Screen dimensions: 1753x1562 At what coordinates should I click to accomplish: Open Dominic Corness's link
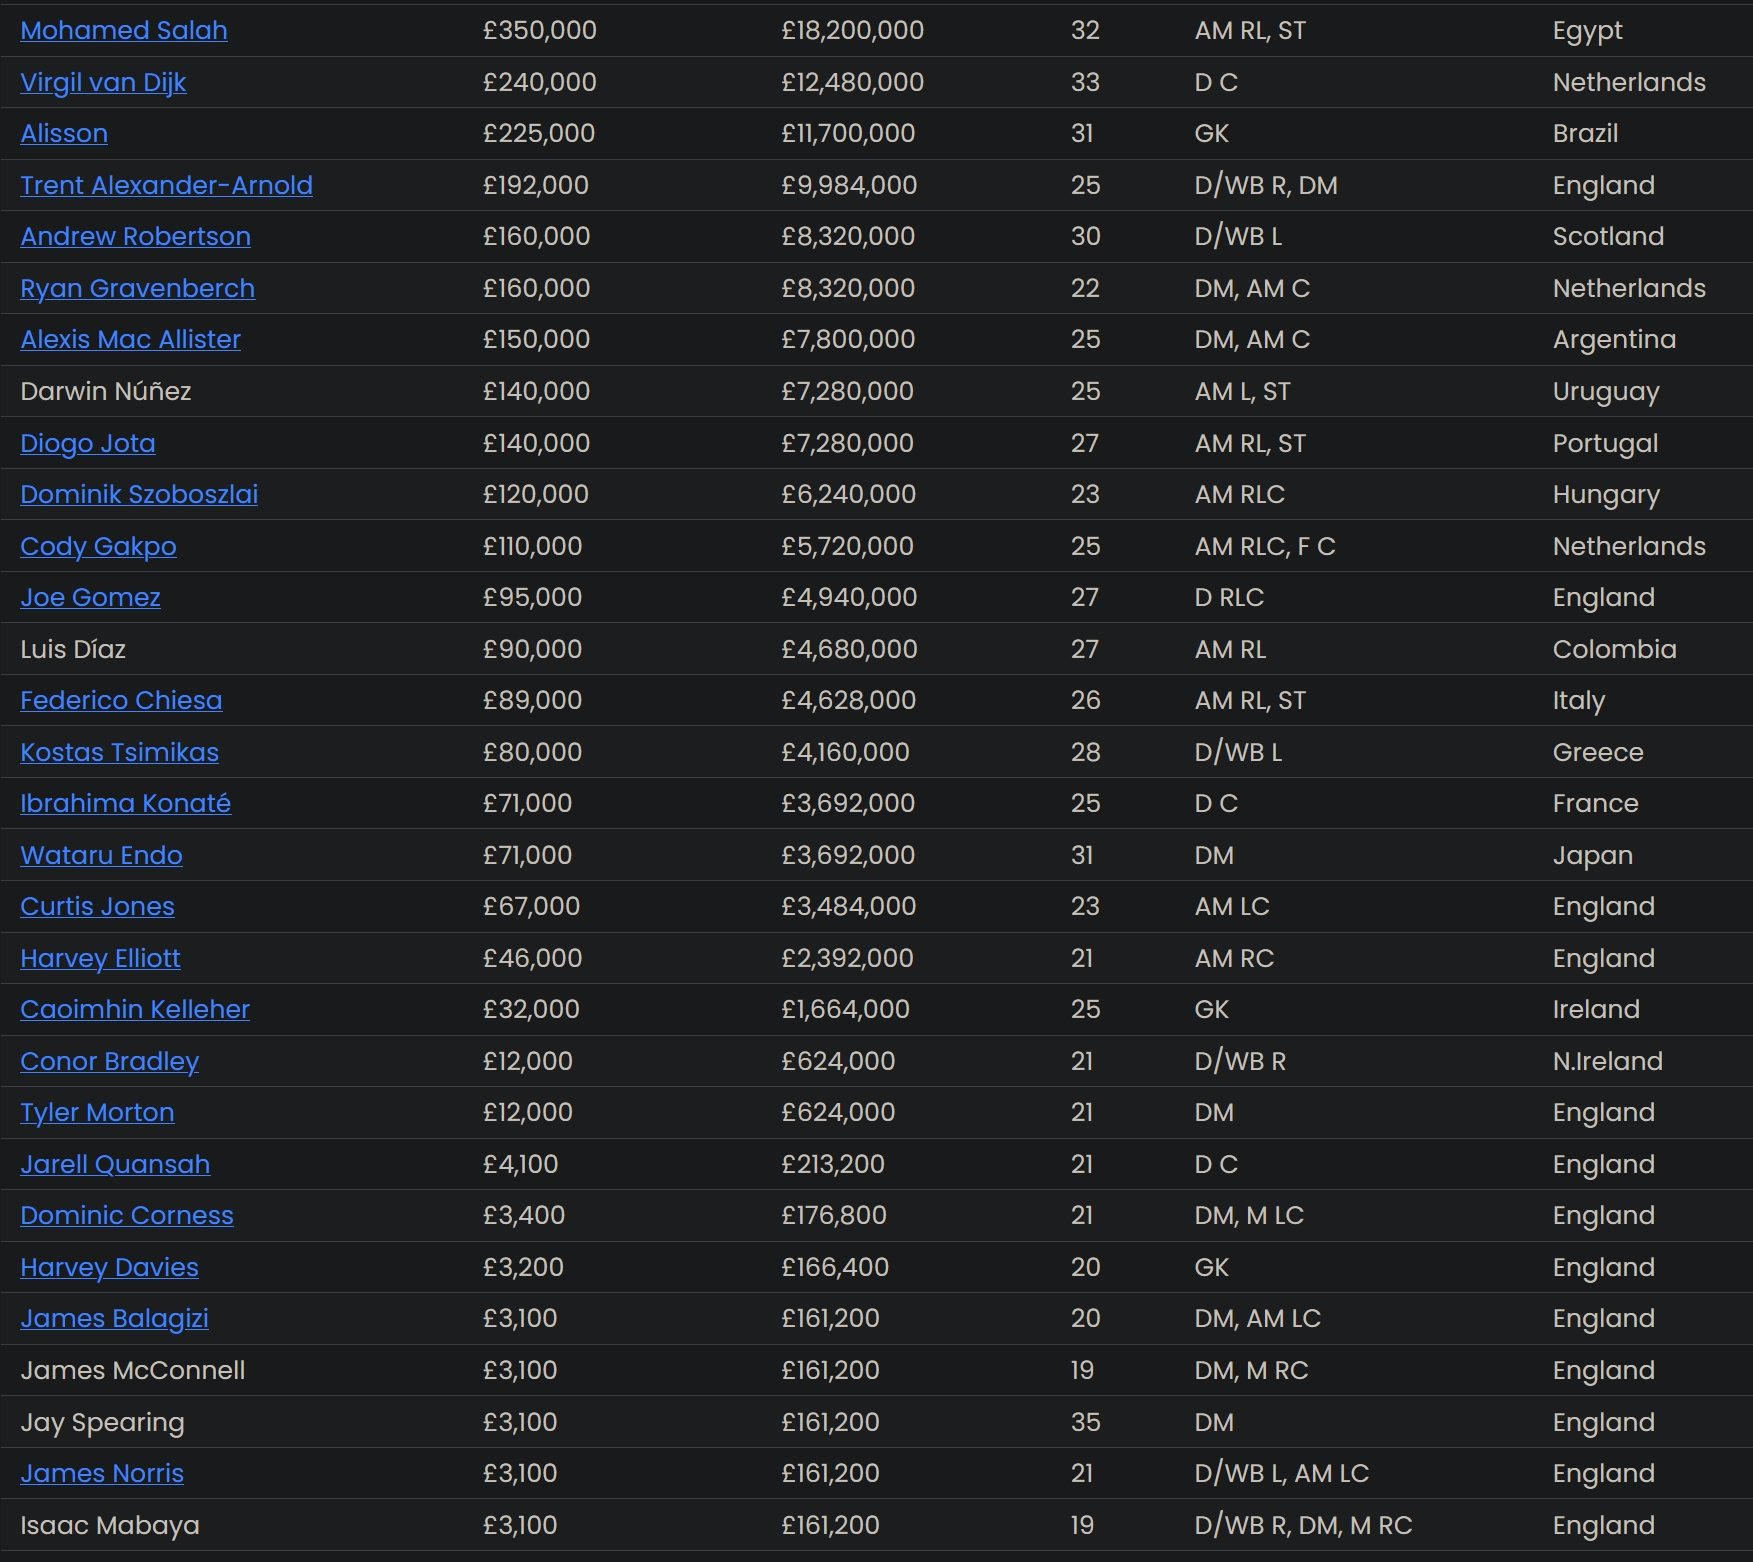click(x=127, y=1215)
